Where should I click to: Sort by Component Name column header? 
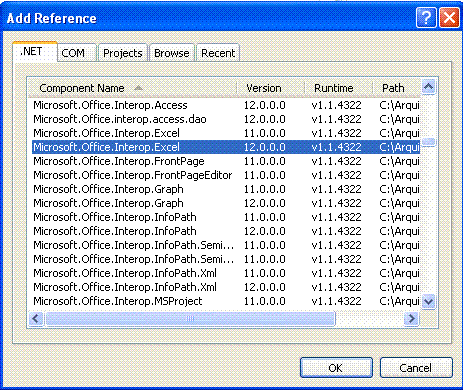(x=132, y=88)
